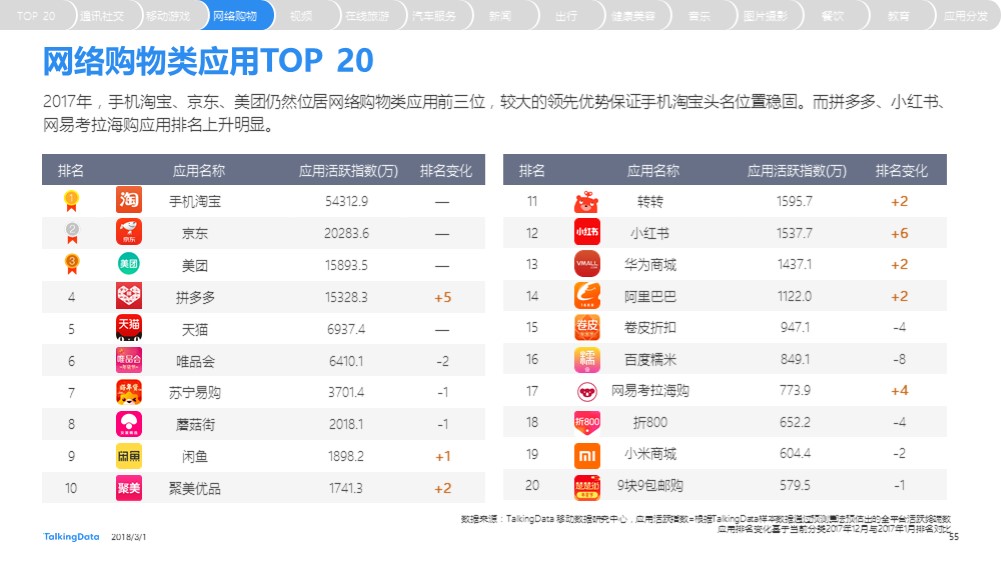Click the 天猫 app icon
The width and height of the screenshot is (1001, 563).
pyautogui.click(x=129, y=328)
